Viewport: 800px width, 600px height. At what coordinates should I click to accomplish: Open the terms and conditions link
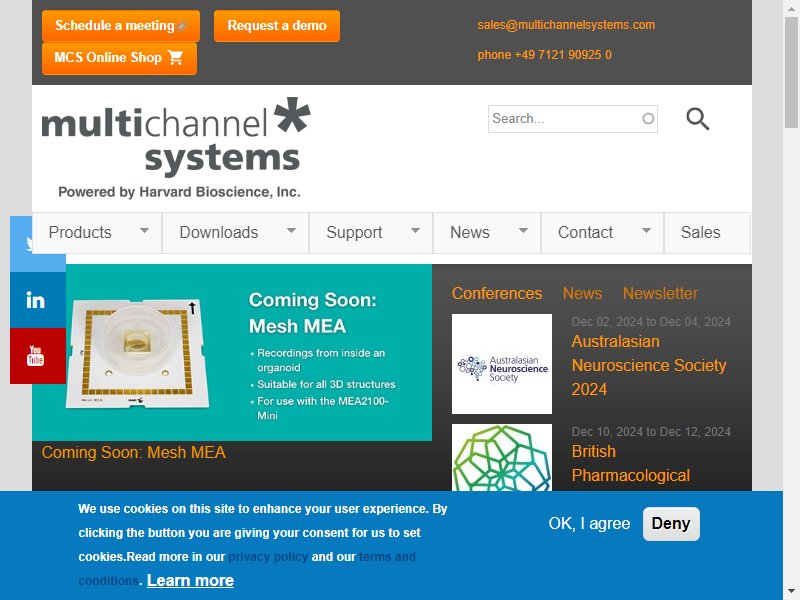tap(247, 568)
